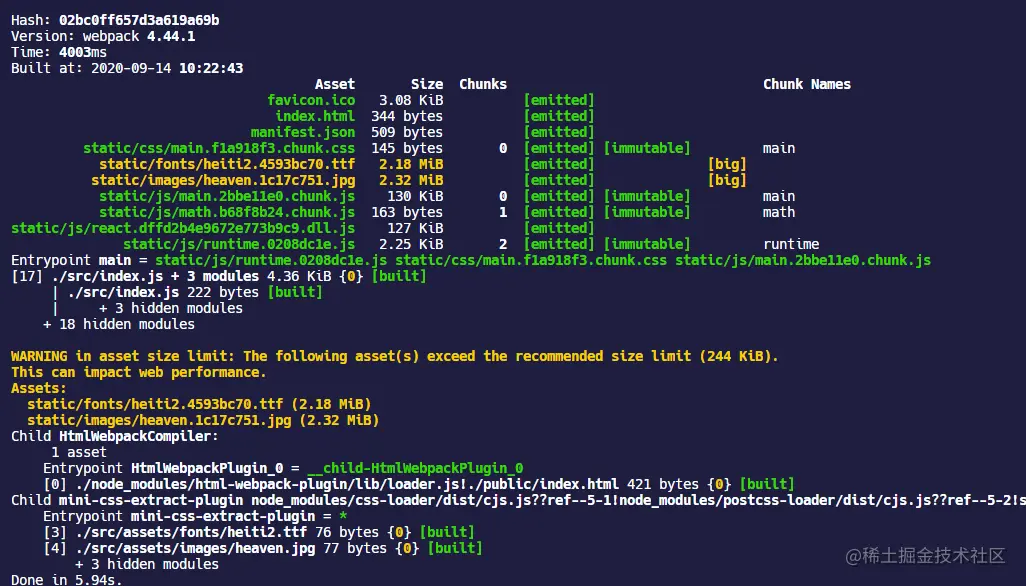Click the react dll.js asset name
This screenshot has width=1026, height=586.
pos(183,228)
